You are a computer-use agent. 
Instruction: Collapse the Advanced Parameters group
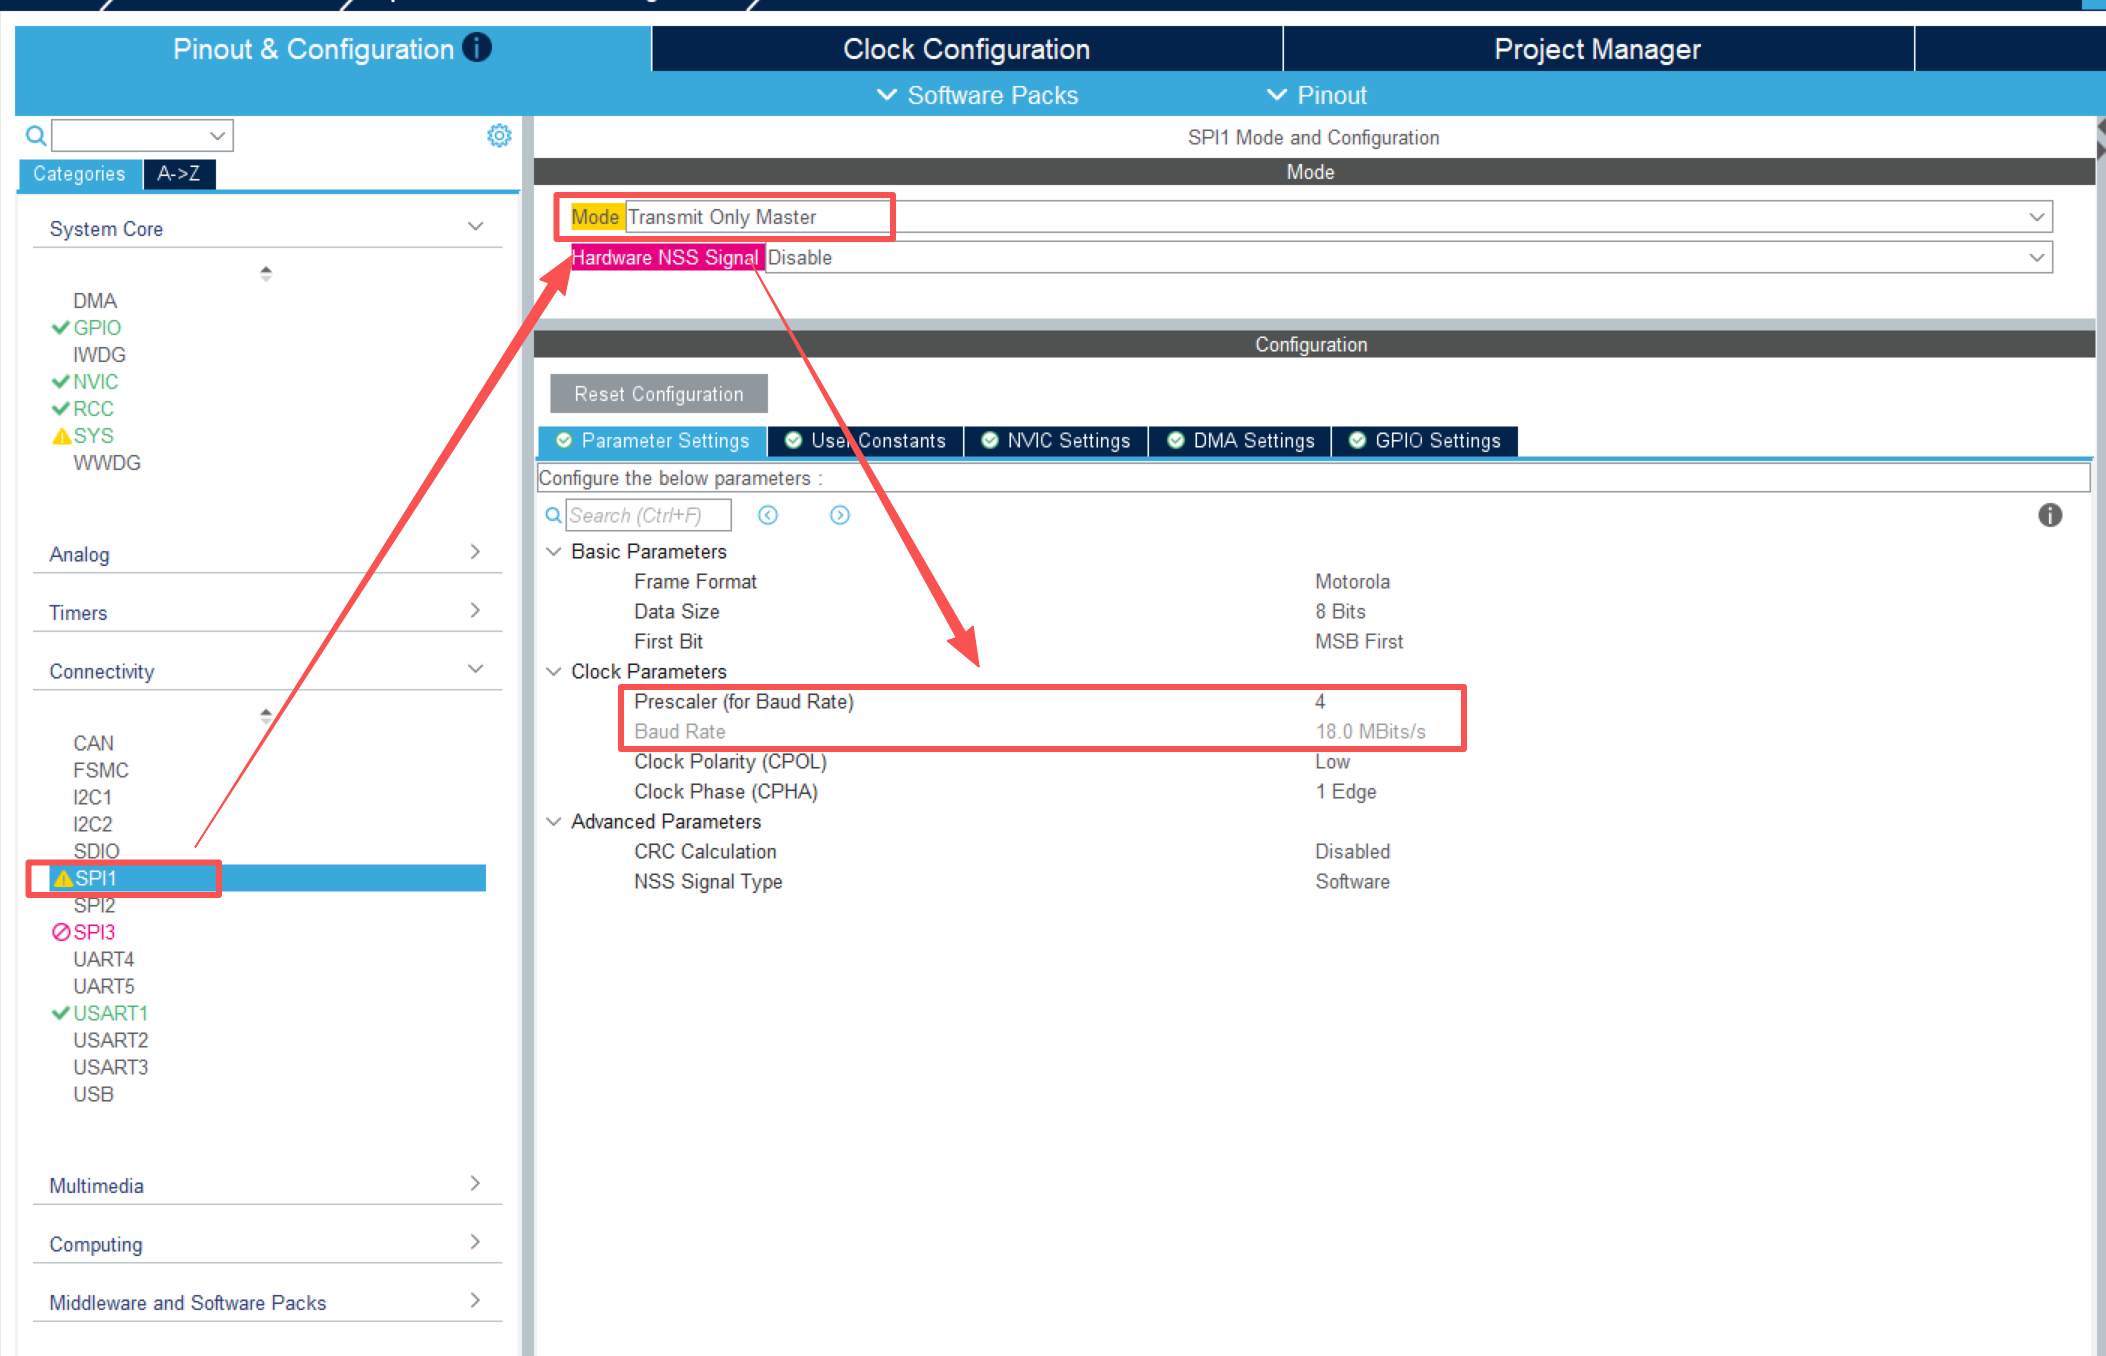point(553,822)
